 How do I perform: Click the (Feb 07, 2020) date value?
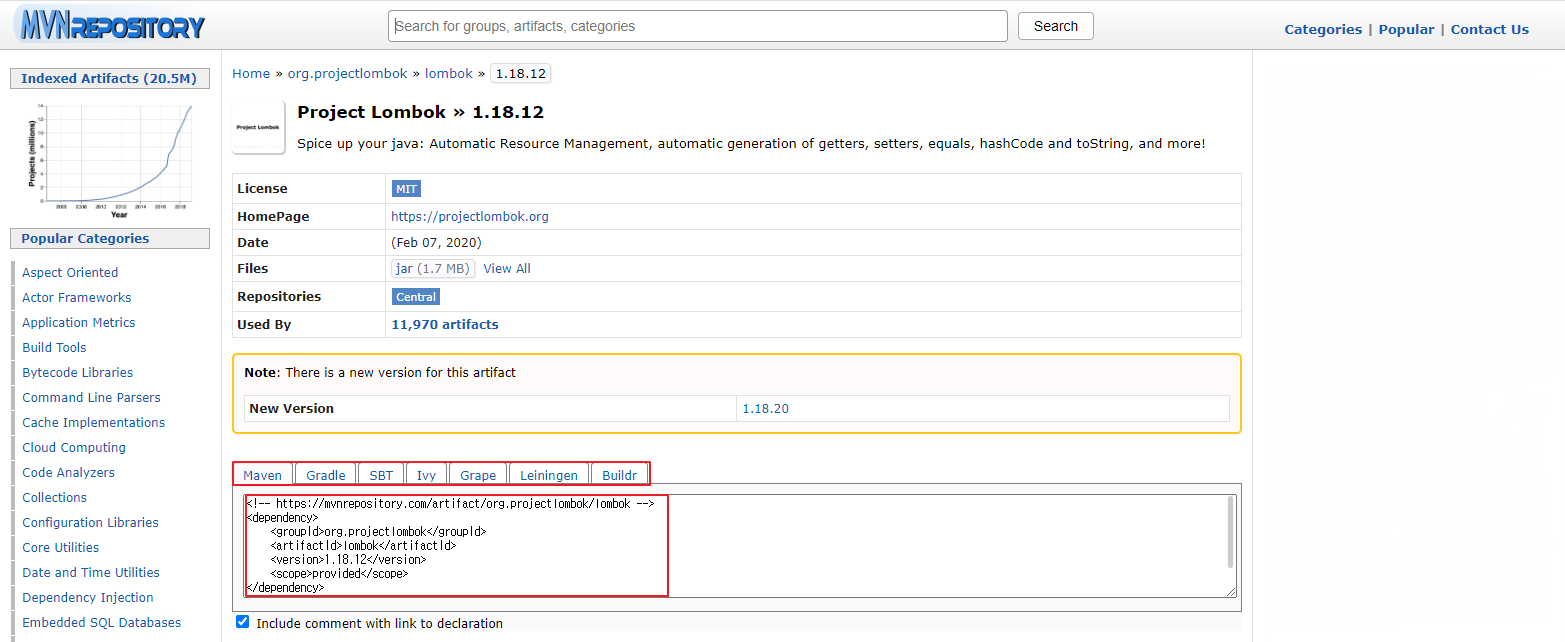tap(436, 242)
